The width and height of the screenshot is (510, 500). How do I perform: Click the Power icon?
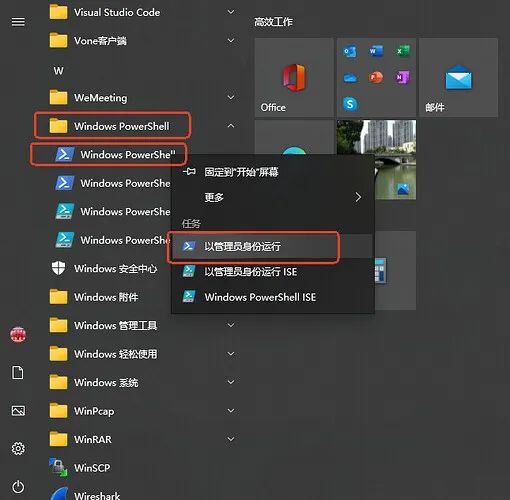pyautogui.click(x=18, y=487)
